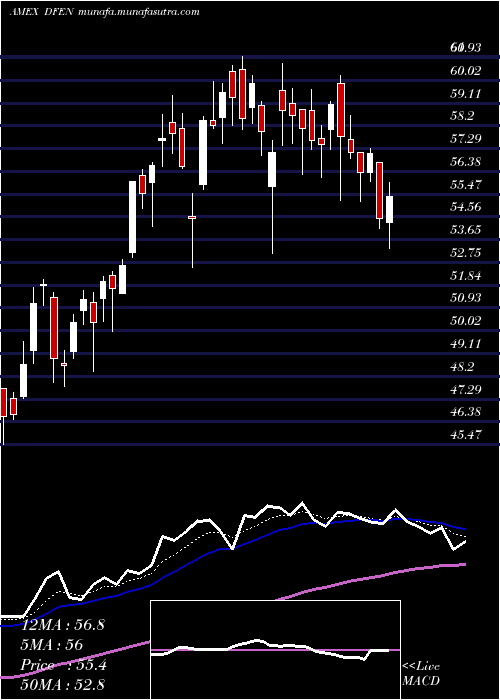Select the 50.93 price axis label
The width and height of the screenshot is (500, 700).
pos(466,297)
